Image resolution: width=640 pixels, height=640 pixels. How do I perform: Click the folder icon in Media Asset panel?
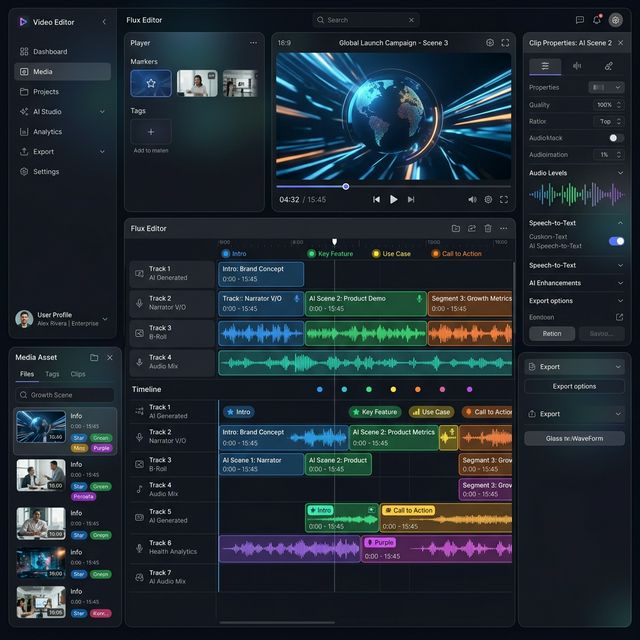(94, 357)
